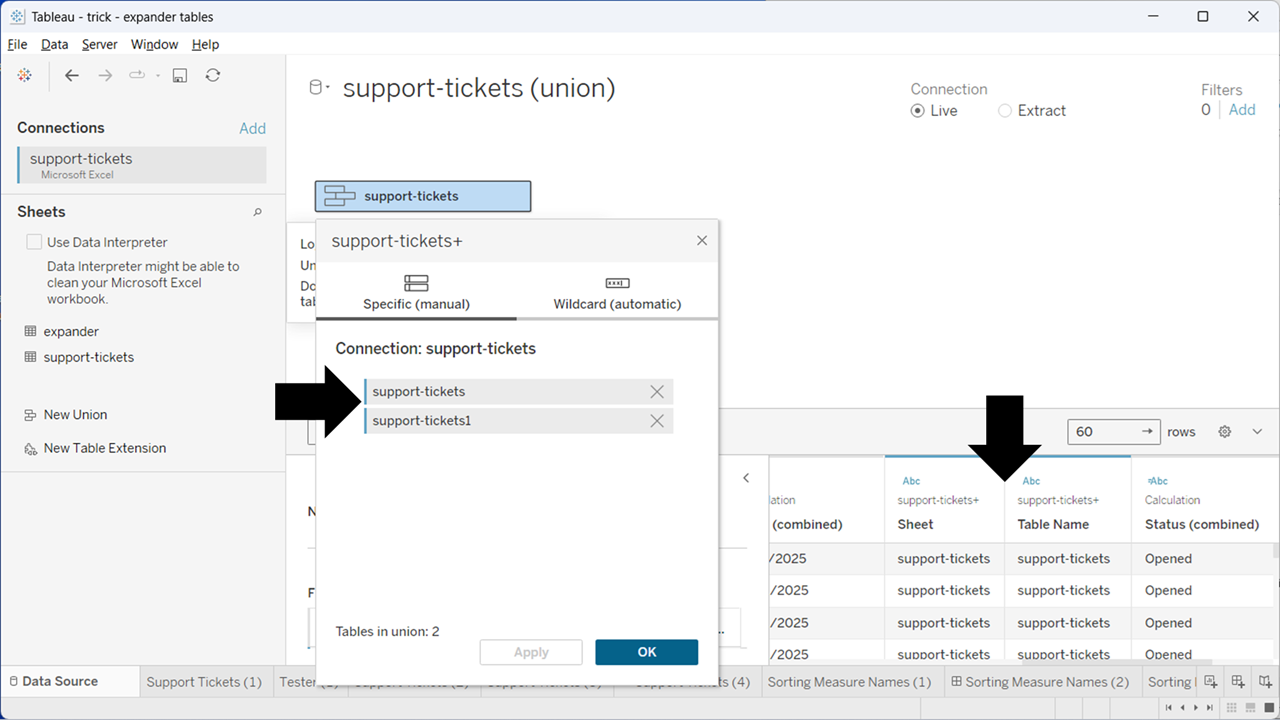Select the Extract connection option
The image size is (1280, 720).
coord(1005,111)
